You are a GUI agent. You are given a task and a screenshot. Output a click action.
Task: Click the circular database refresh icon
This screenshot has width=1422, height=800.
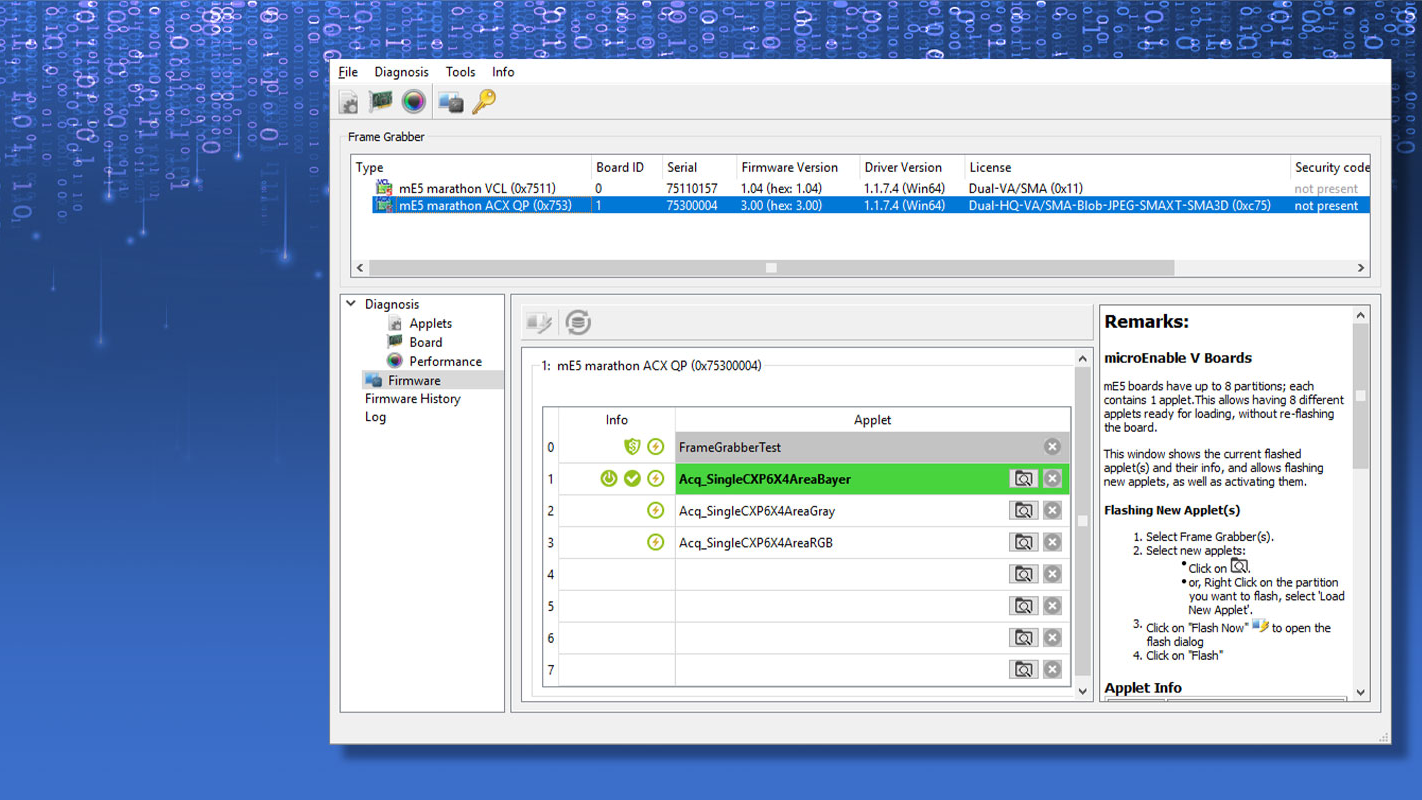pyautogui.click(x=578, y=322)
